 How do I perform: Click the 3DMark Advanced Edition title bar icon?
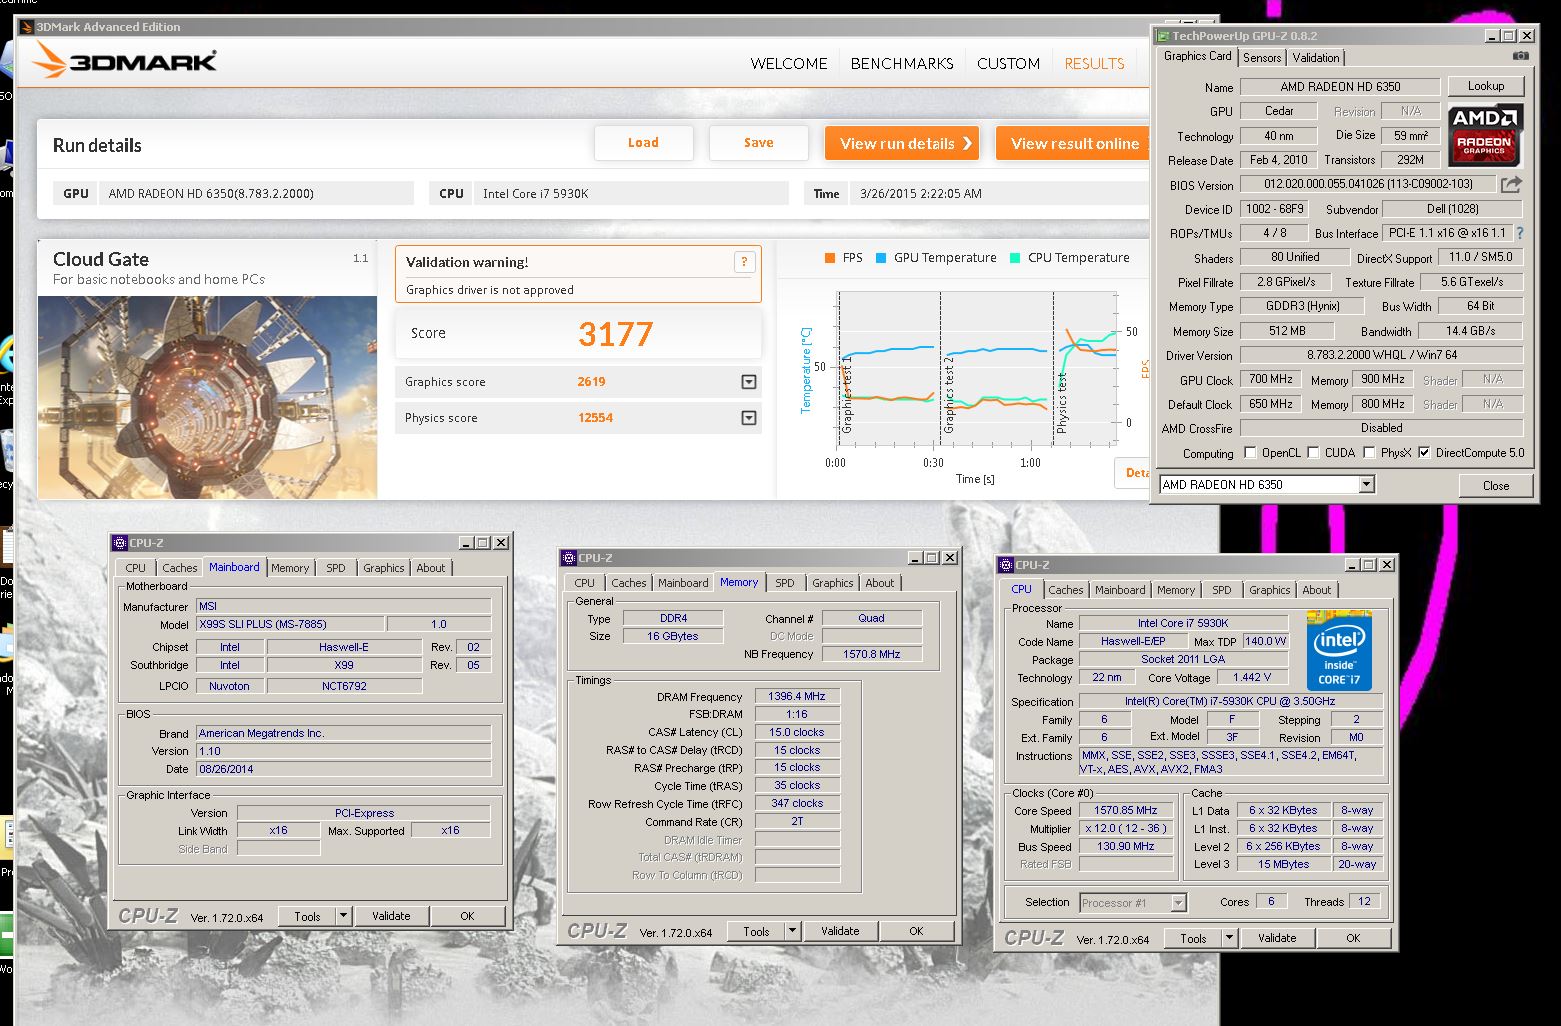pos(27,27)
